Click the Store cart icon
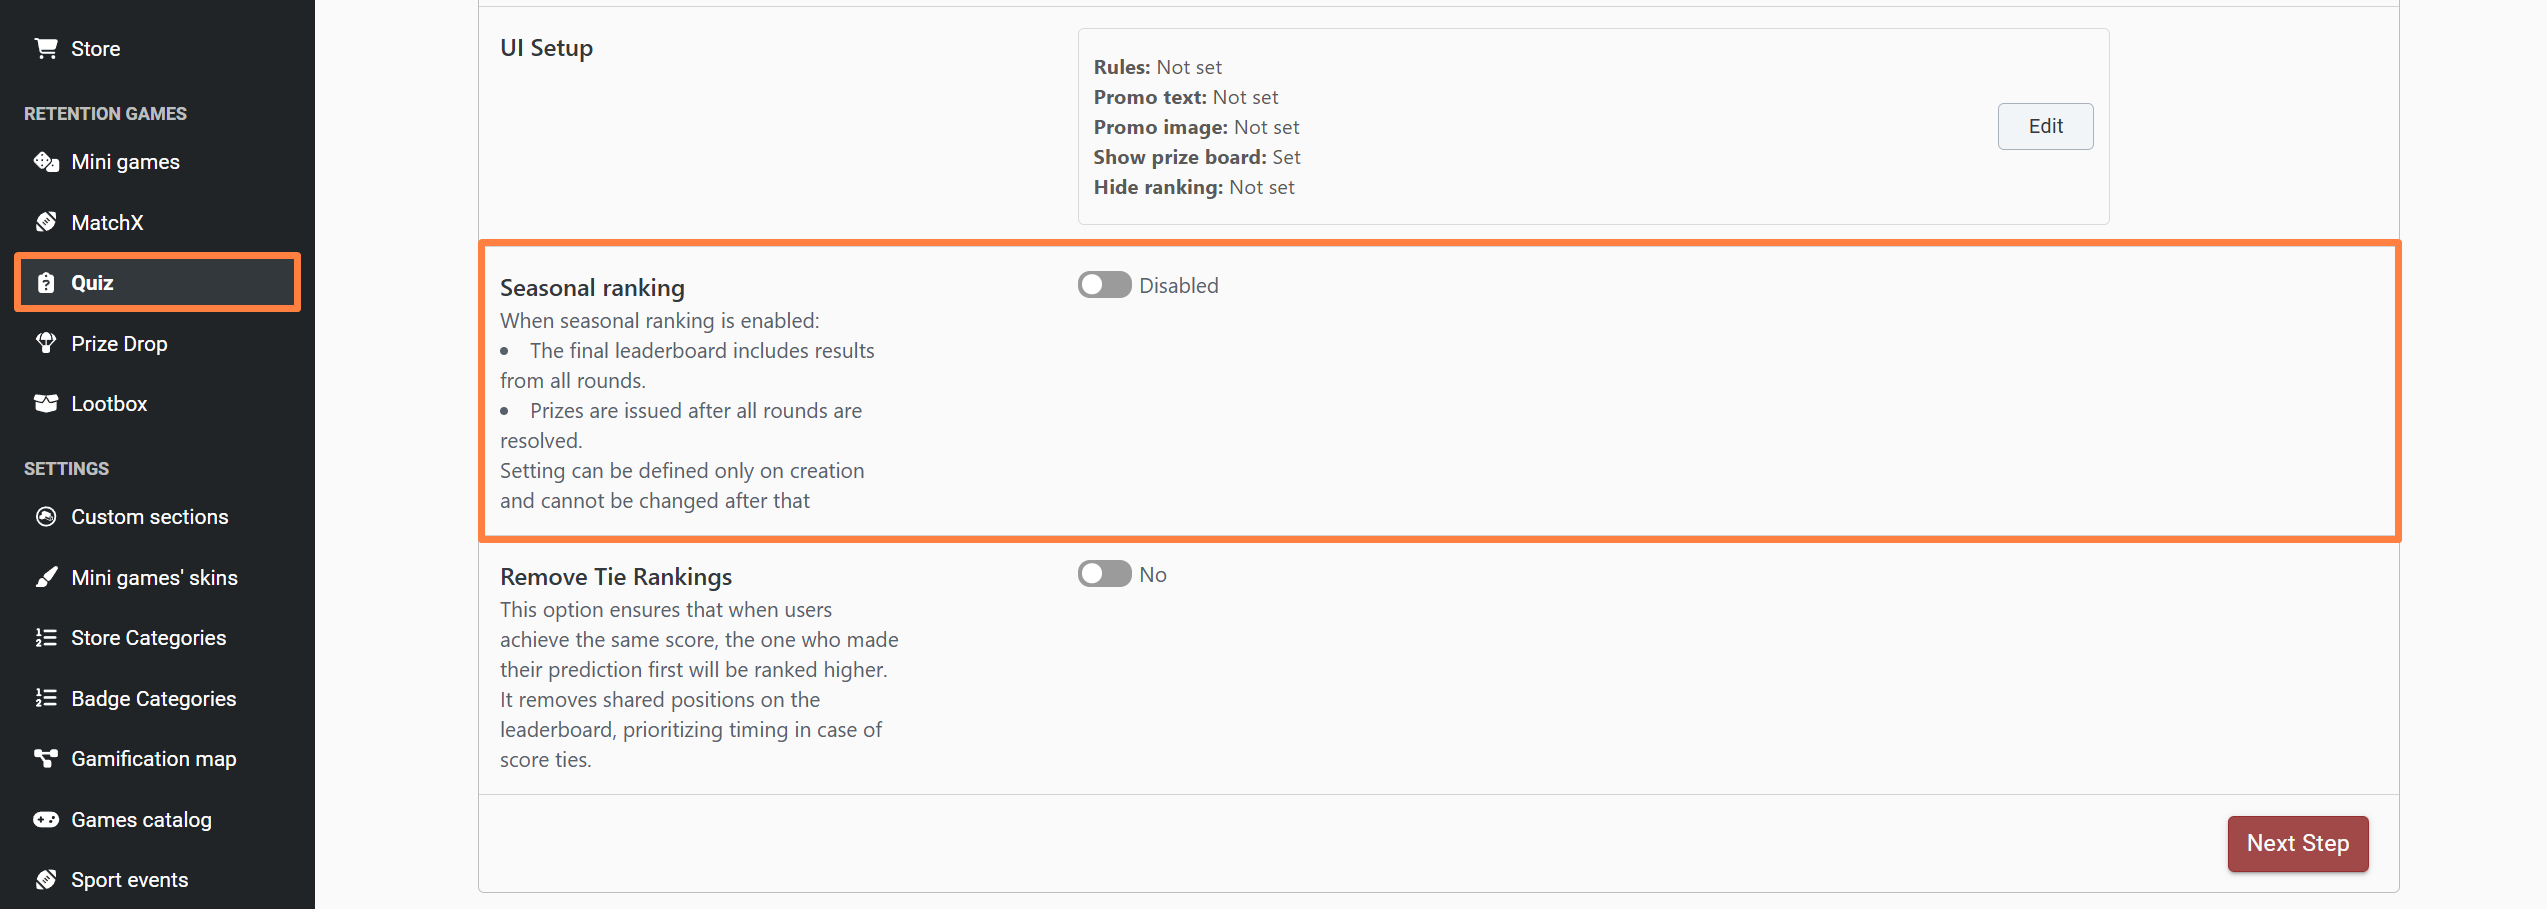The width and height of the screenshot is (2547, 909). click(46, 48)
